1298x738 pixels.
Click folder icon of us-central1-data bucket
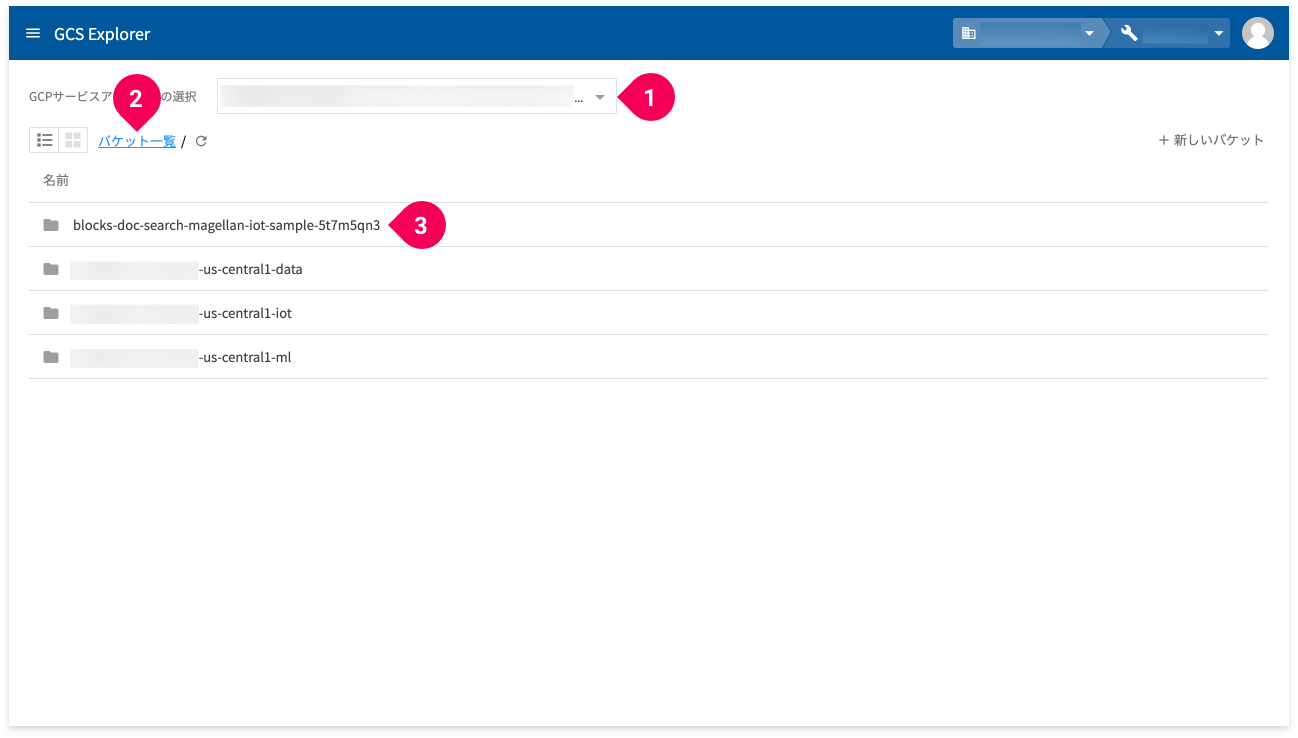[51, 269]
